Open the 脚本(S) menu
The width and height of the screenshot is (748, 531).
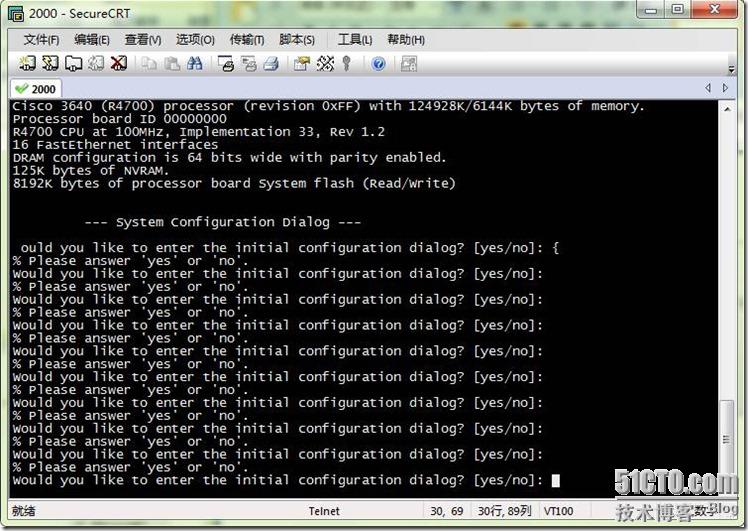pyautogui.click(x=297, y=40)
